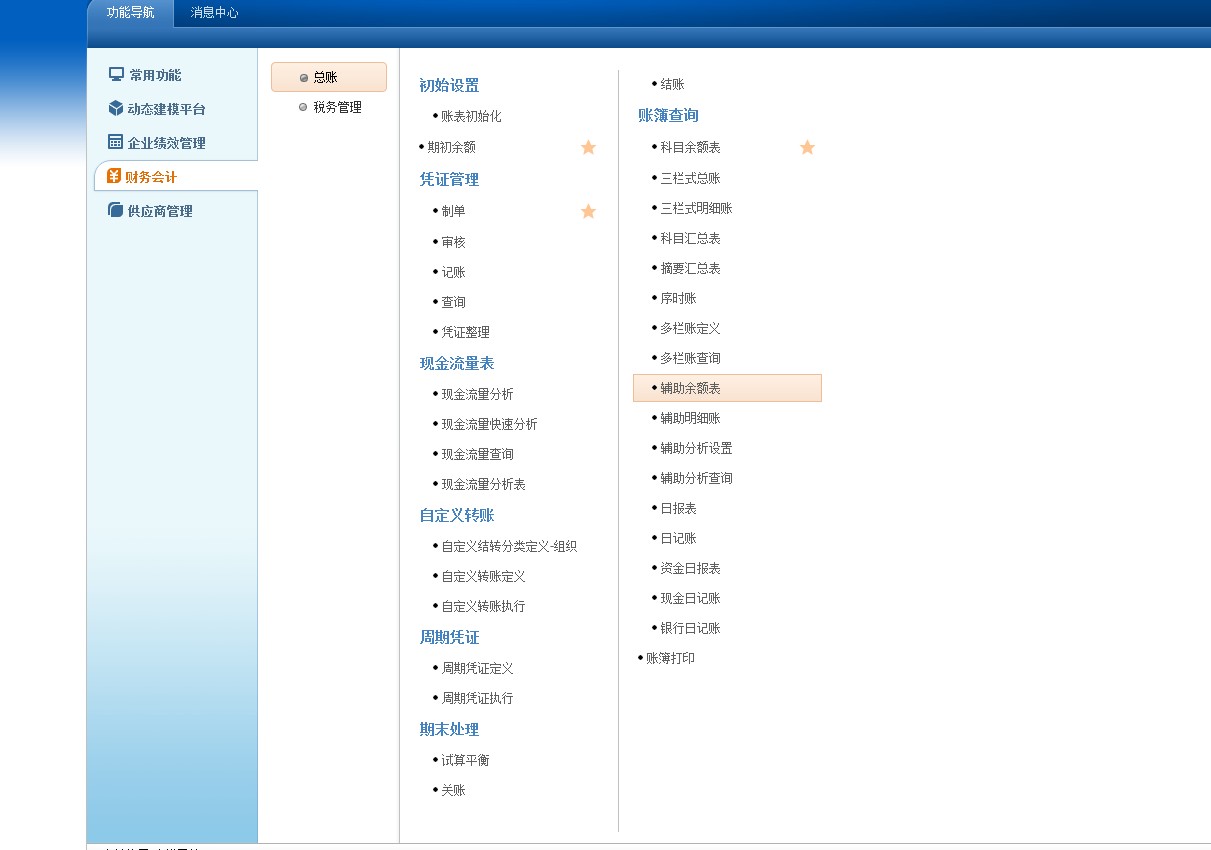Open the 银行日记账 link

pyautogui.click(x=690, y=628)
